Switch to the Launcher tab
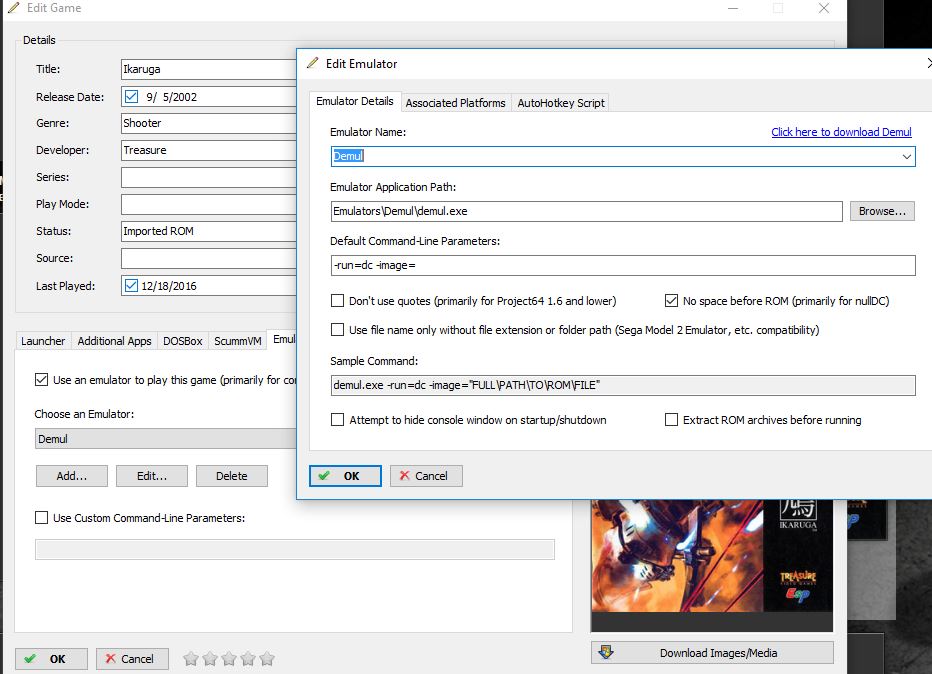Screen dimensions: 932x674 [x=43, y=341]
